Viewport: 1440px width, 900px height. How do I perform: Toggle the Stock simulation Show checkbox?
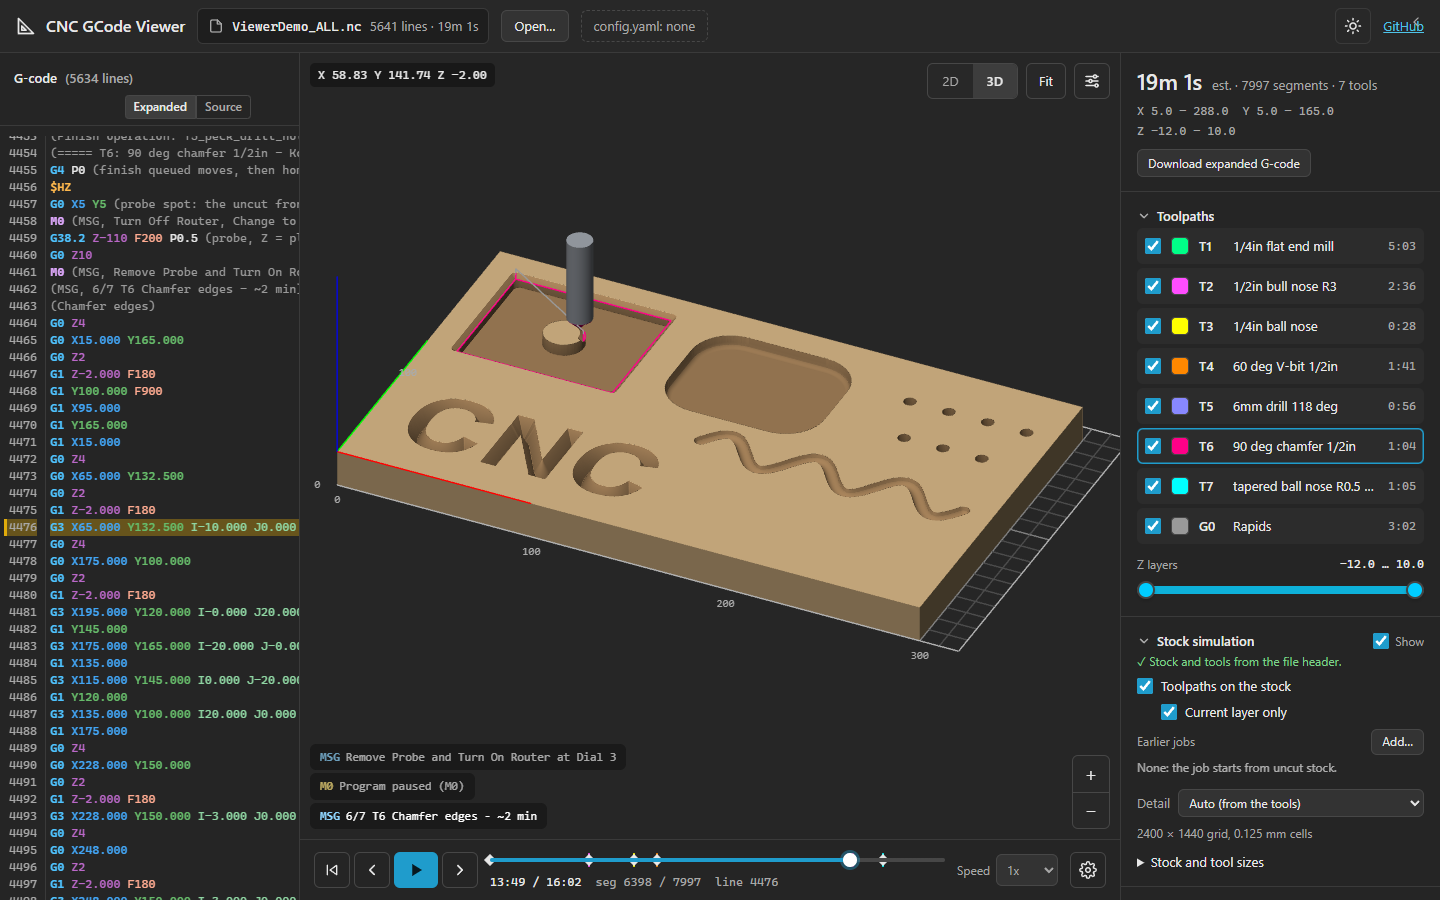(x=1381, y=641)
